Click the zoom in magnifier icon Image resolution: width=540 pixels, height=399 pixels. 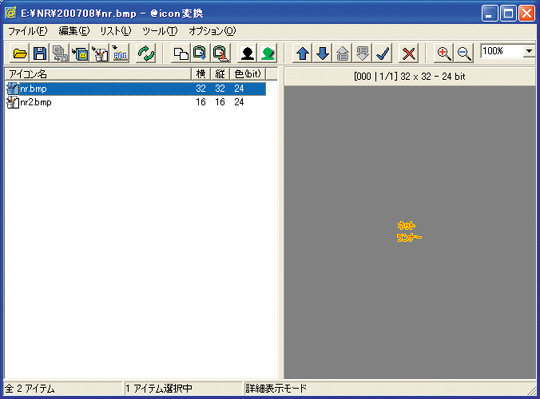coord(444,53)
